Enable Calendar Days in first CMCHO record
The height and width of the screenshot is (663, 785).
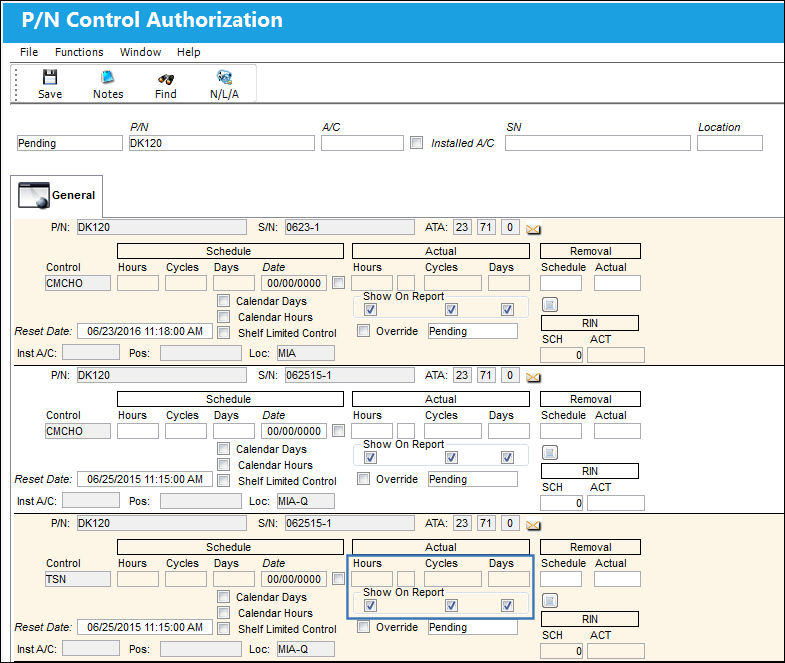tap(223, 300)
